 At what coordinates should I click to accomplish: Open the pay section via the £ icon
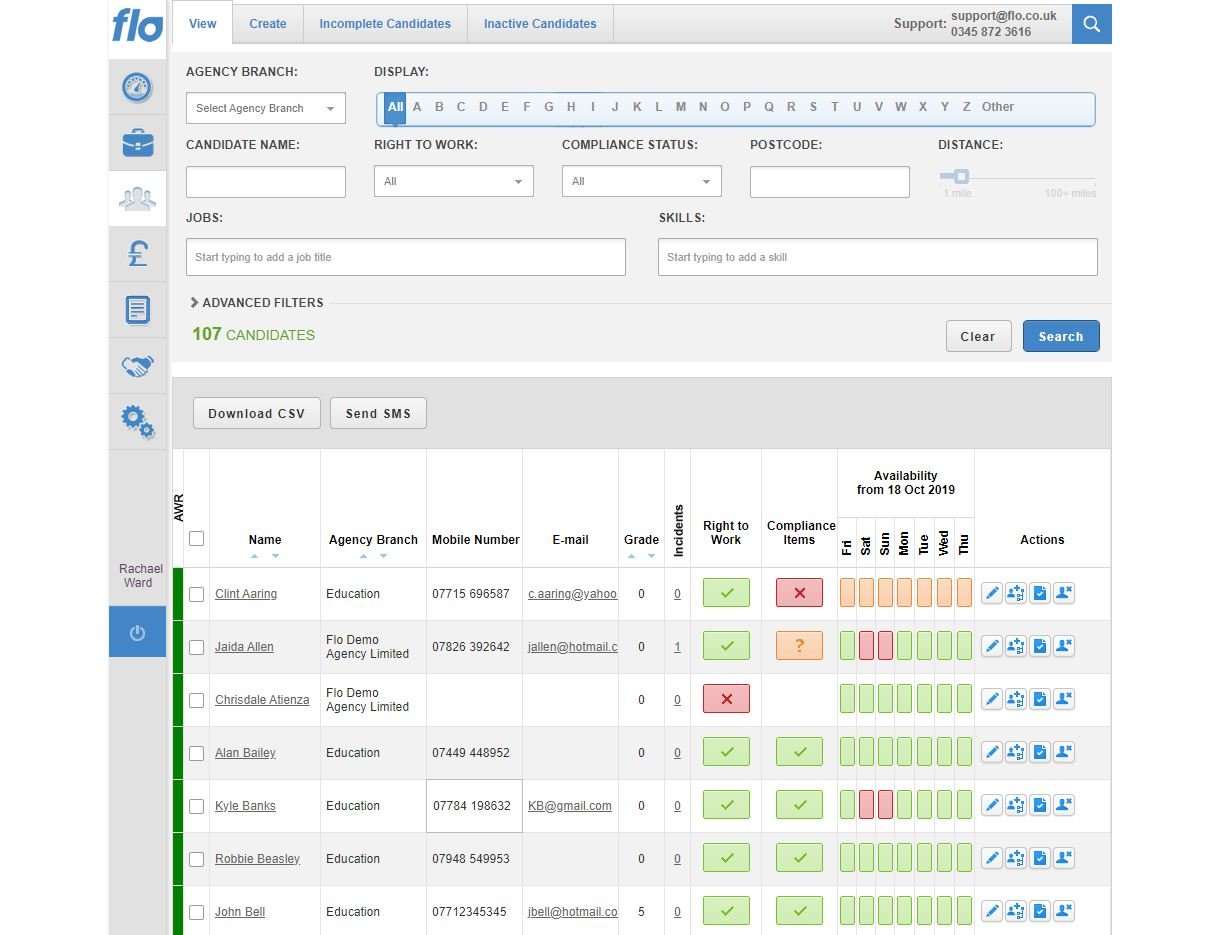(137, 253)
